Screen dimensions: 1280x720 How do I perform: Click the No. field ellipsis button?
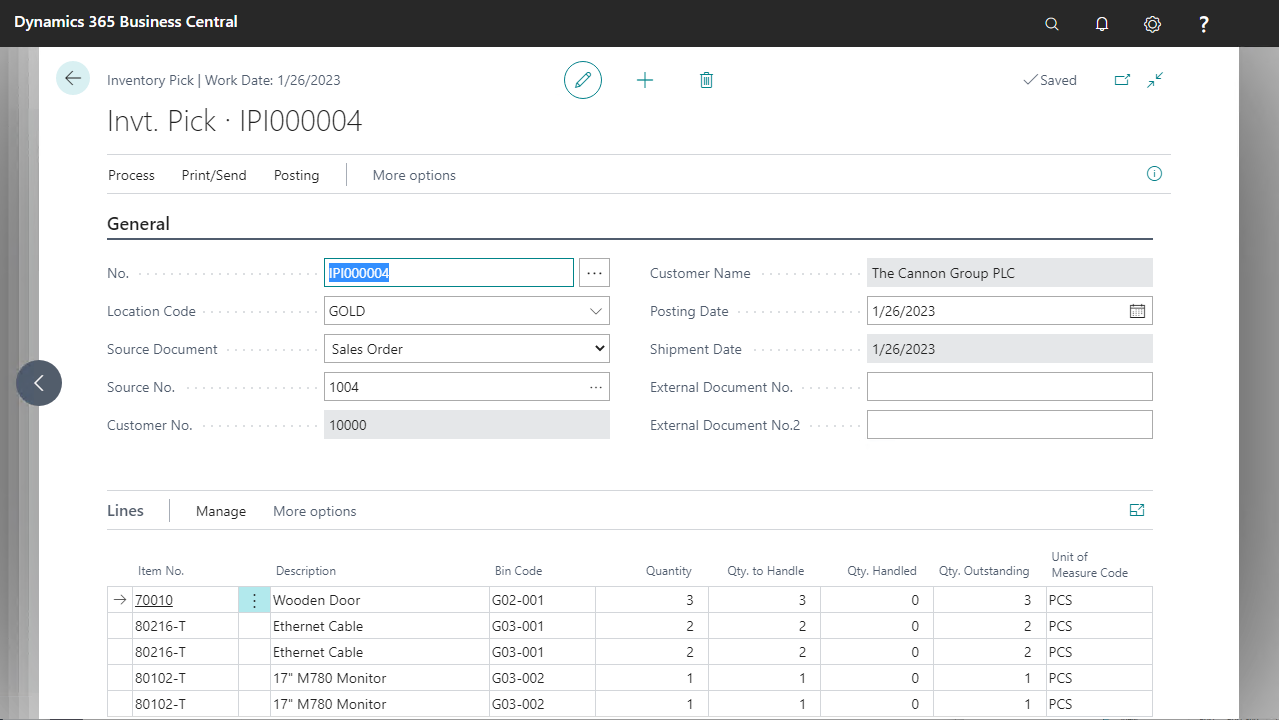(594, 273)
